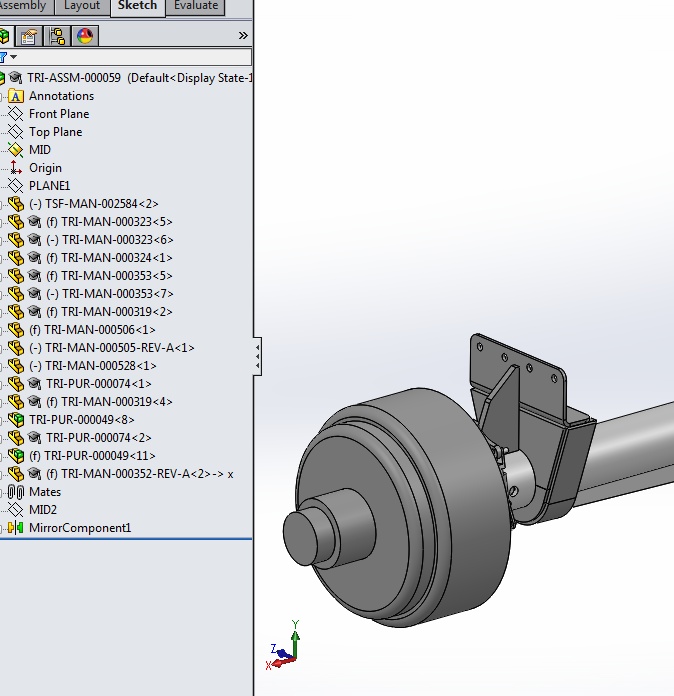
Task: Open the DisplayManager color sphere icon
Action: click(x=85, y=36)
